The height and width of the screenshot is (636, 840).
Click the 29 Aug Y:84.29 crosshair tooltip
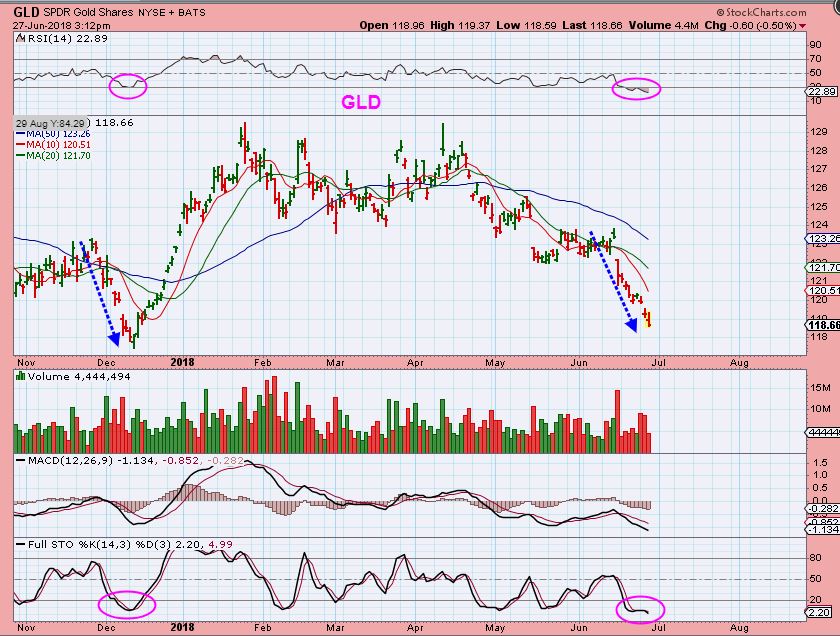pyautogui.click(x=50, y=124)
